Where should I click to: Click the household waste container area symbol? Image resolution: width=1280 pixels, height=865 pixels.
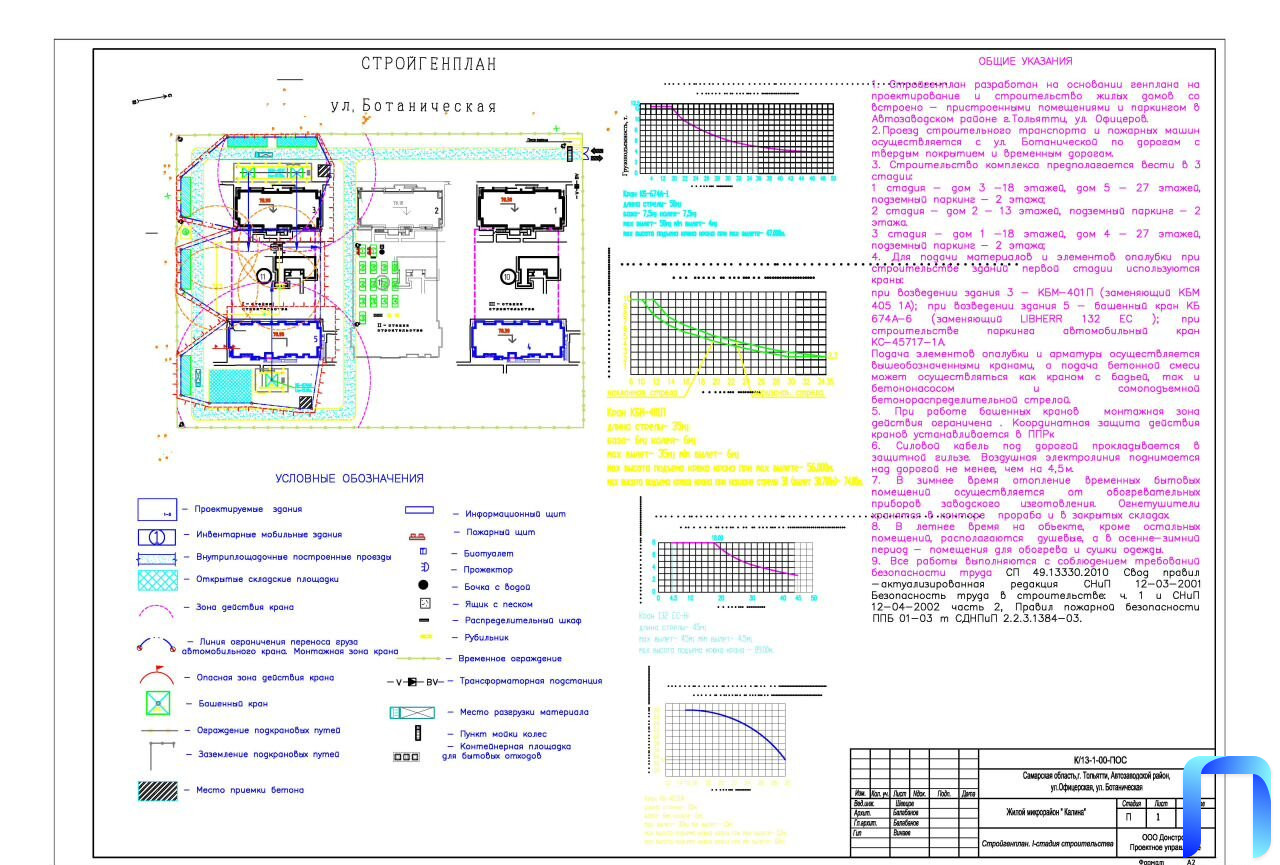406,757
